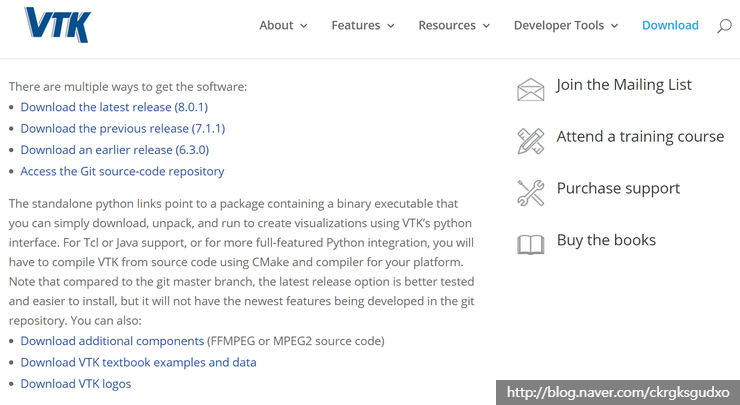Open the search magnifier icon
Screen dimensions: 740x405
click(x=724, y=26)
